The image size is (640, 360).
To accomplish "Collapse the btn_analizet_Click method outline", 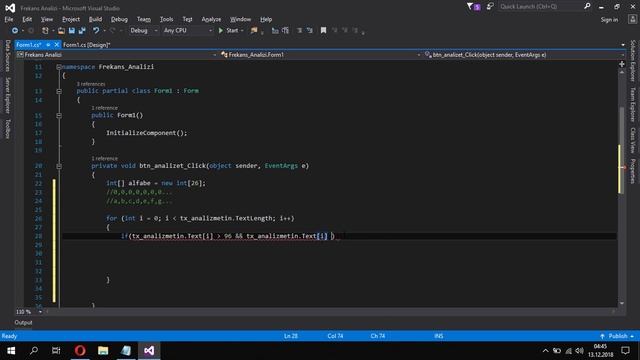I will click(59, 166).
